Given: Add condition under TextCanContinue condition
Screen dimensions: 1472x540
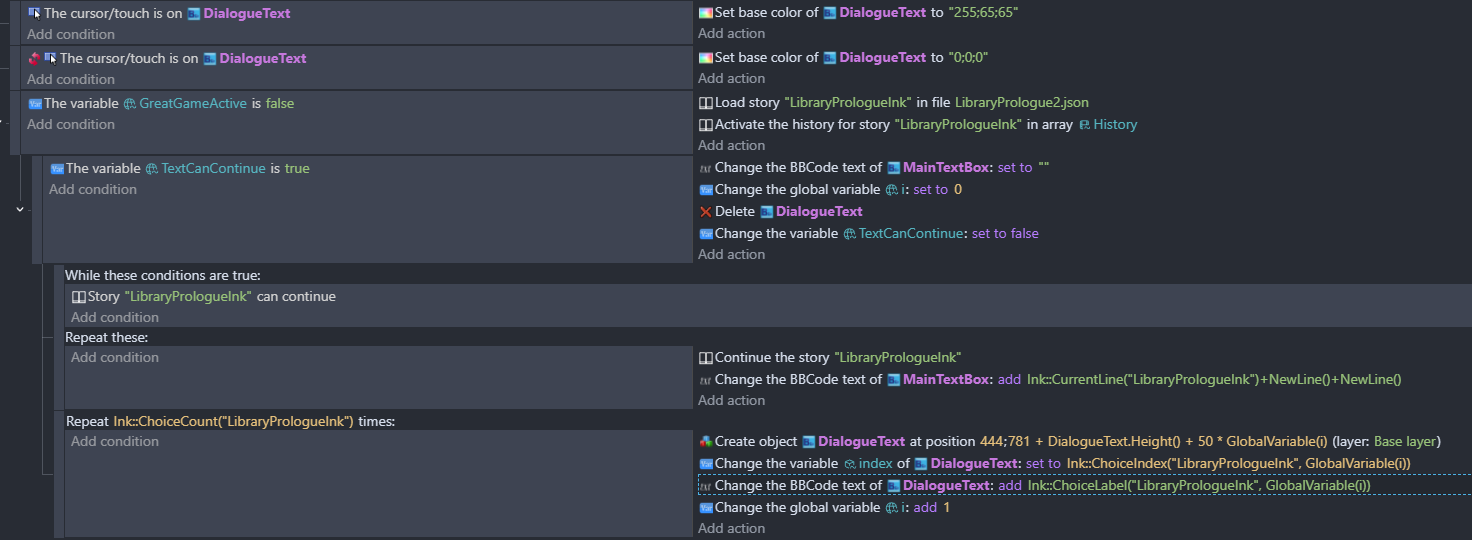Looking at the screenshot, I should point(93,190).
